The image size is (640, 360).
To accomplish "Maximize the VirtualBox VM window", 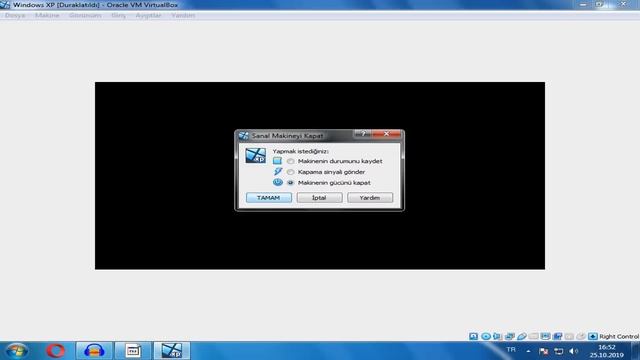I will click(599, 4).
